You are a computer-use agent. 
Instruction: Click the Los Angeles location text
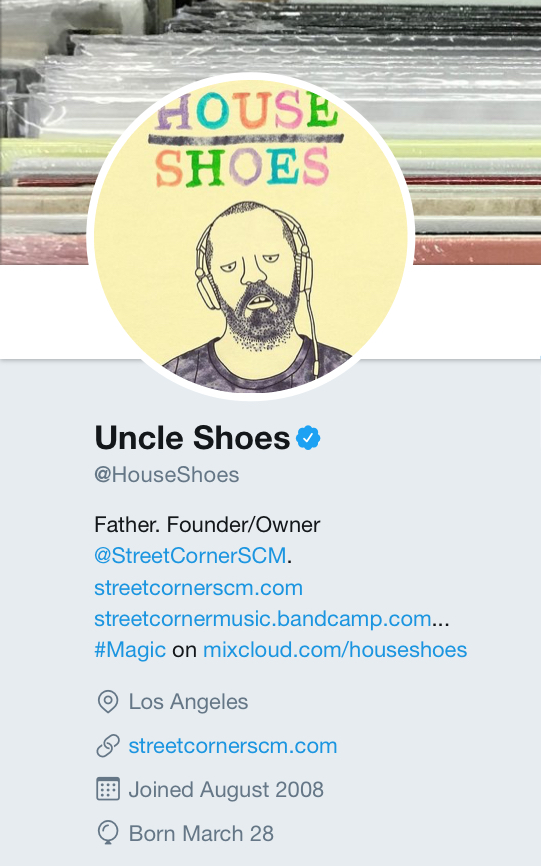(x=188, y=702)
